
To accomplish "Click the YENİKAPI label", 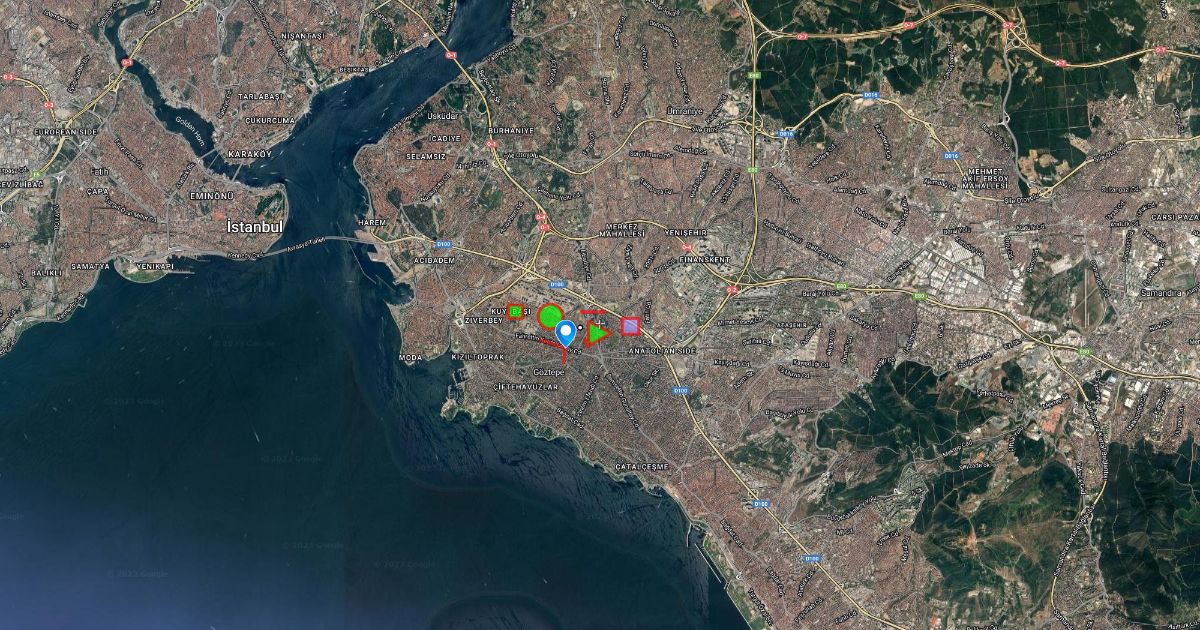I will tap(154, 267).
